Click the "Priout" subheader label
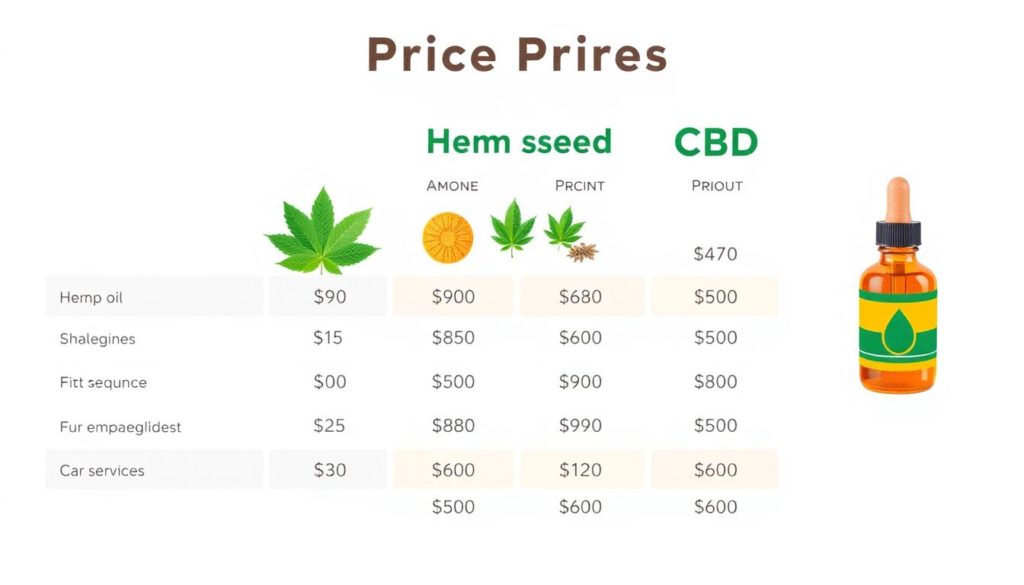This screenshot has width=1024, height=585. (x=716, y=186)
